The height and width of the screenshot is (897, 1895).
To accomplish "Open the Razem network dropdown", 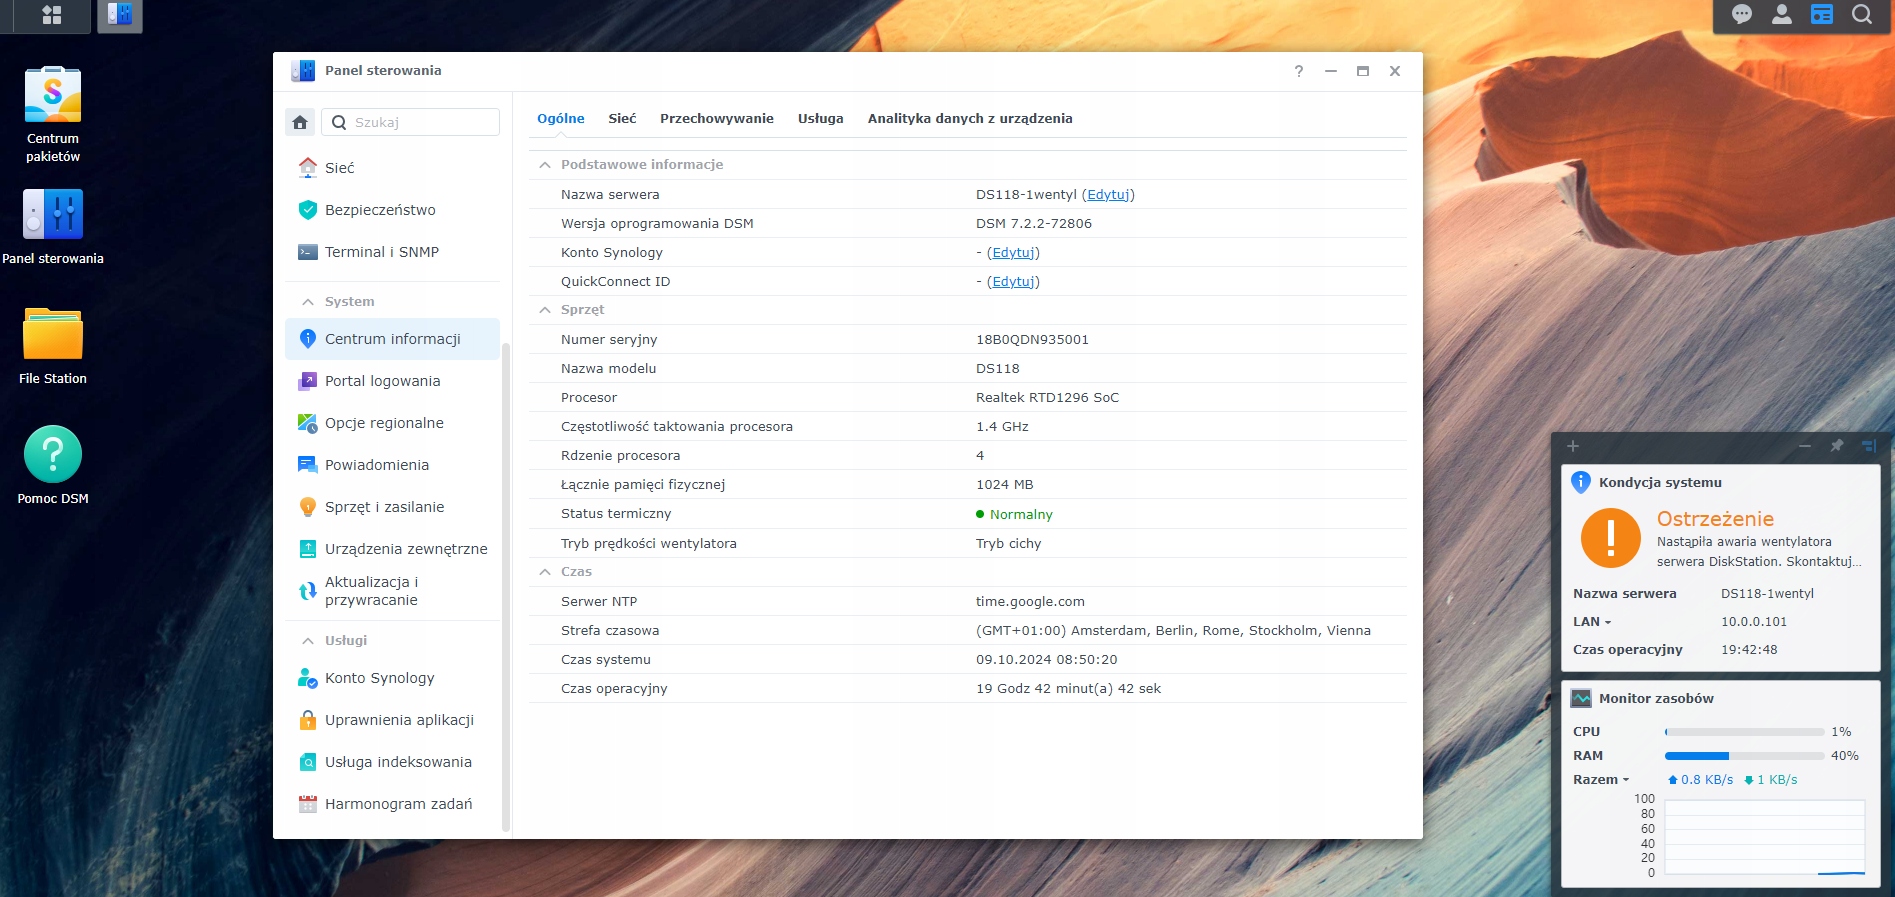I will 1601,780.
